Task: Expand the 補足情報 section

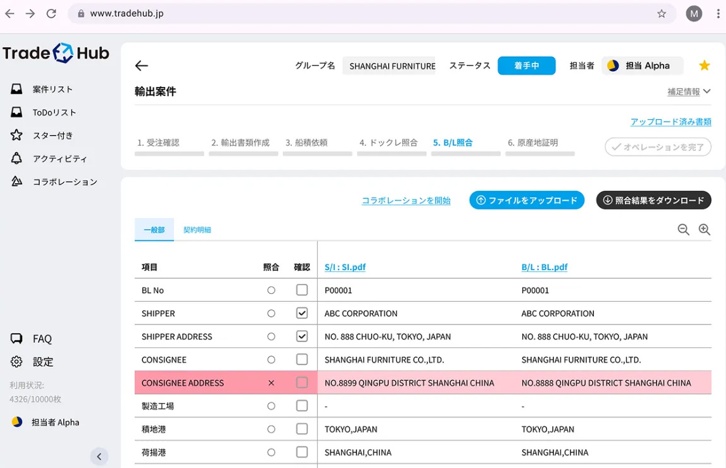Action: pyautogui.click(x=688, y=92)
